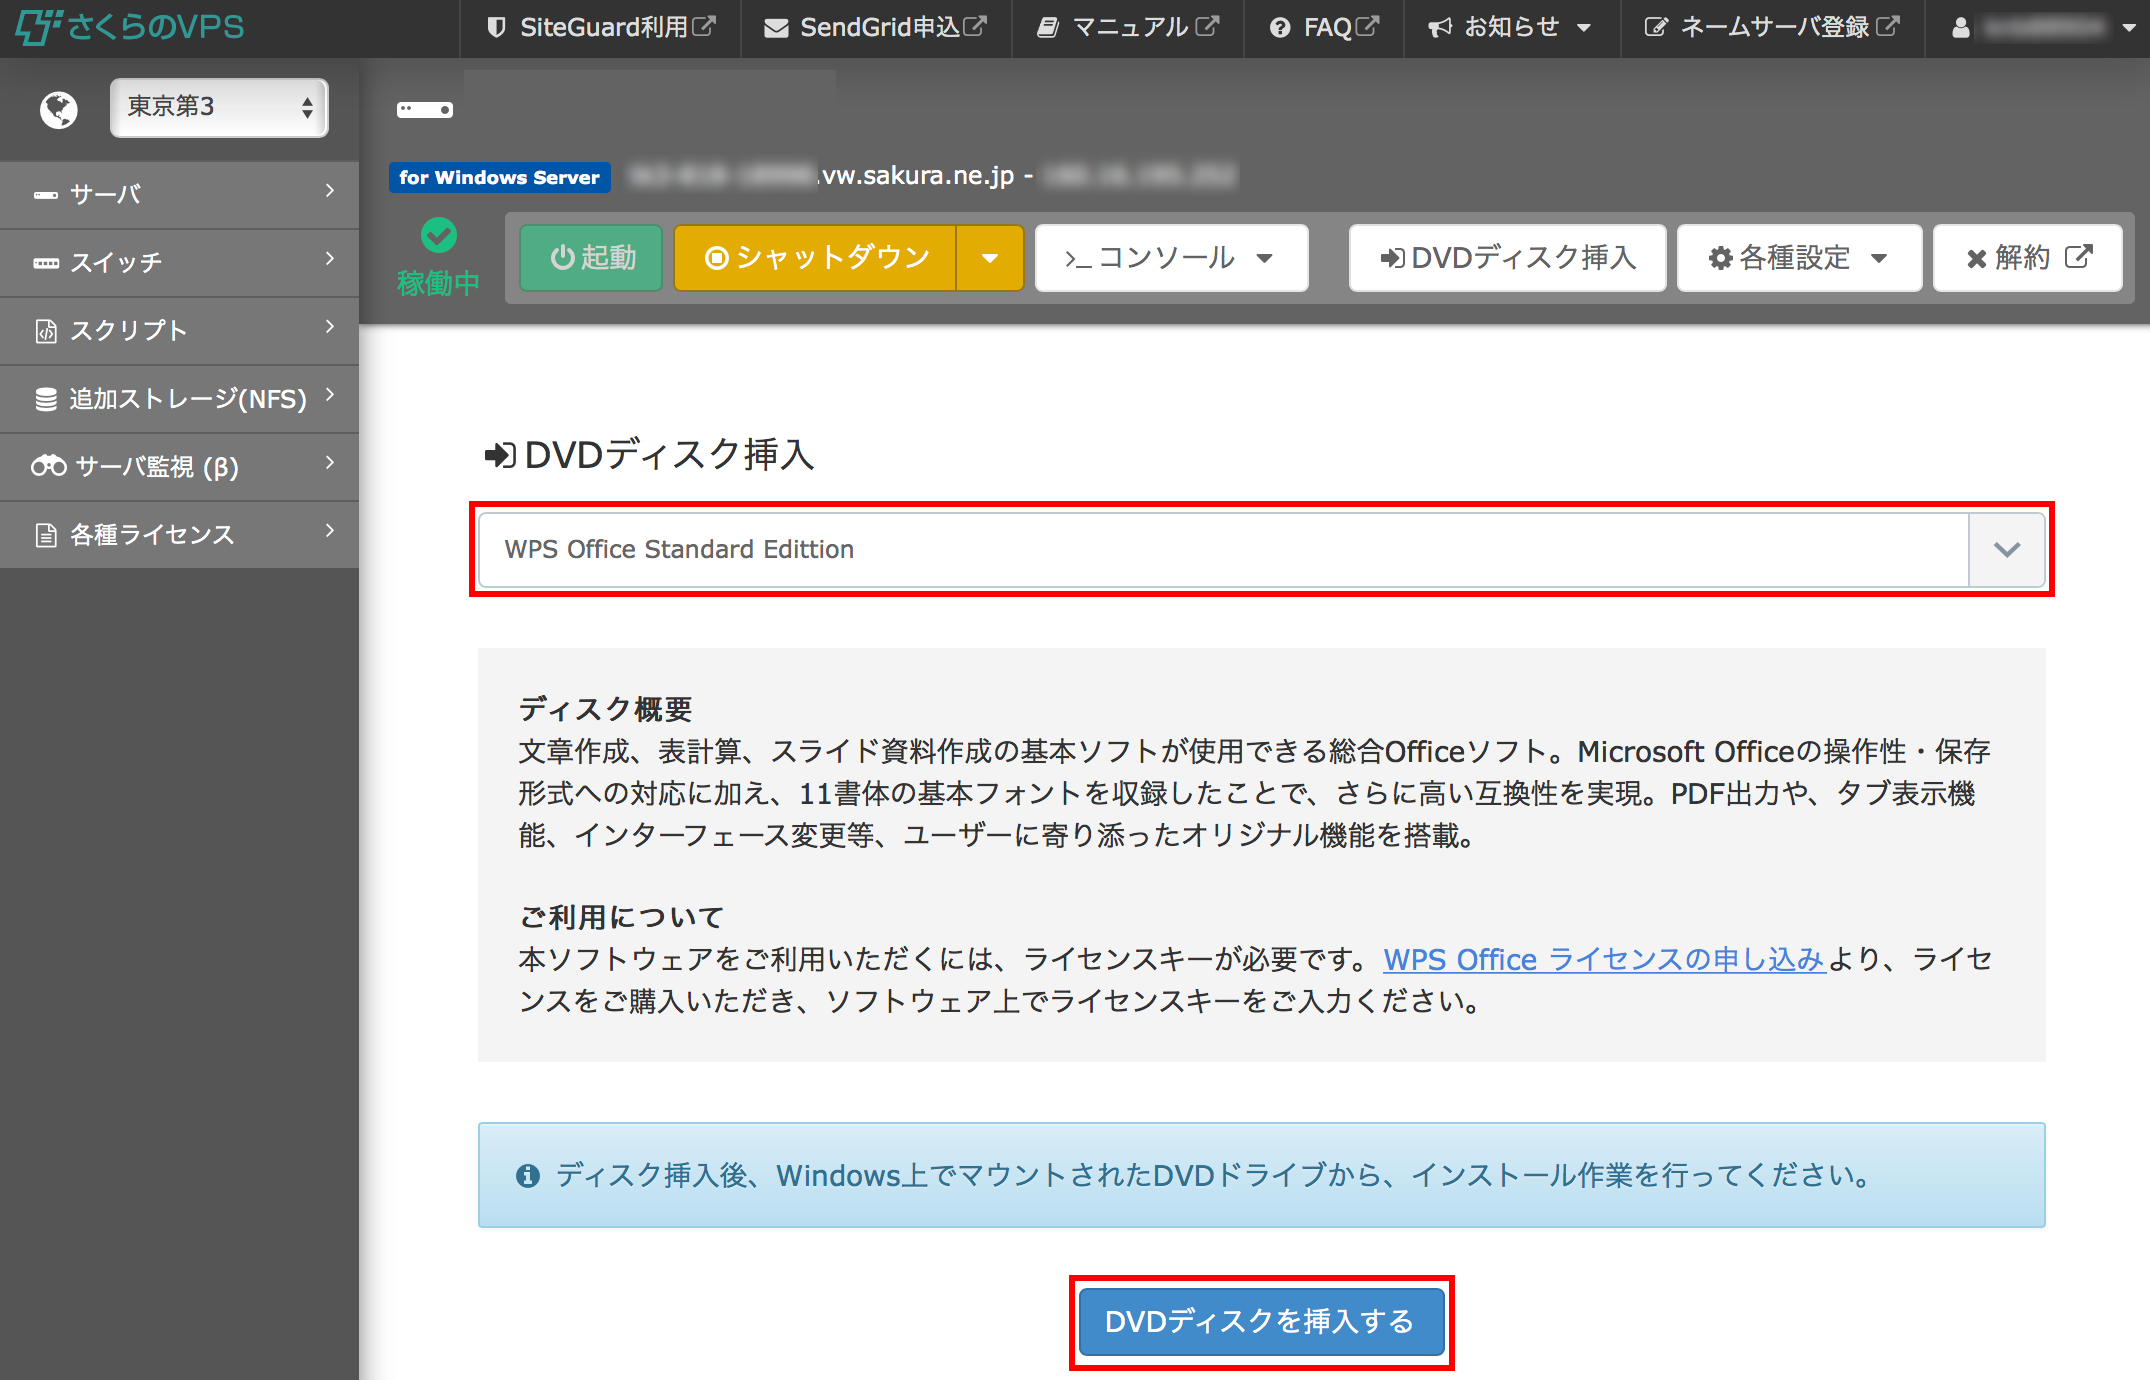The height and width of the screenshot is (1380, 2150).
Task: Click DVDディスク挿入 toolbar button
Action: (1507, 257)
